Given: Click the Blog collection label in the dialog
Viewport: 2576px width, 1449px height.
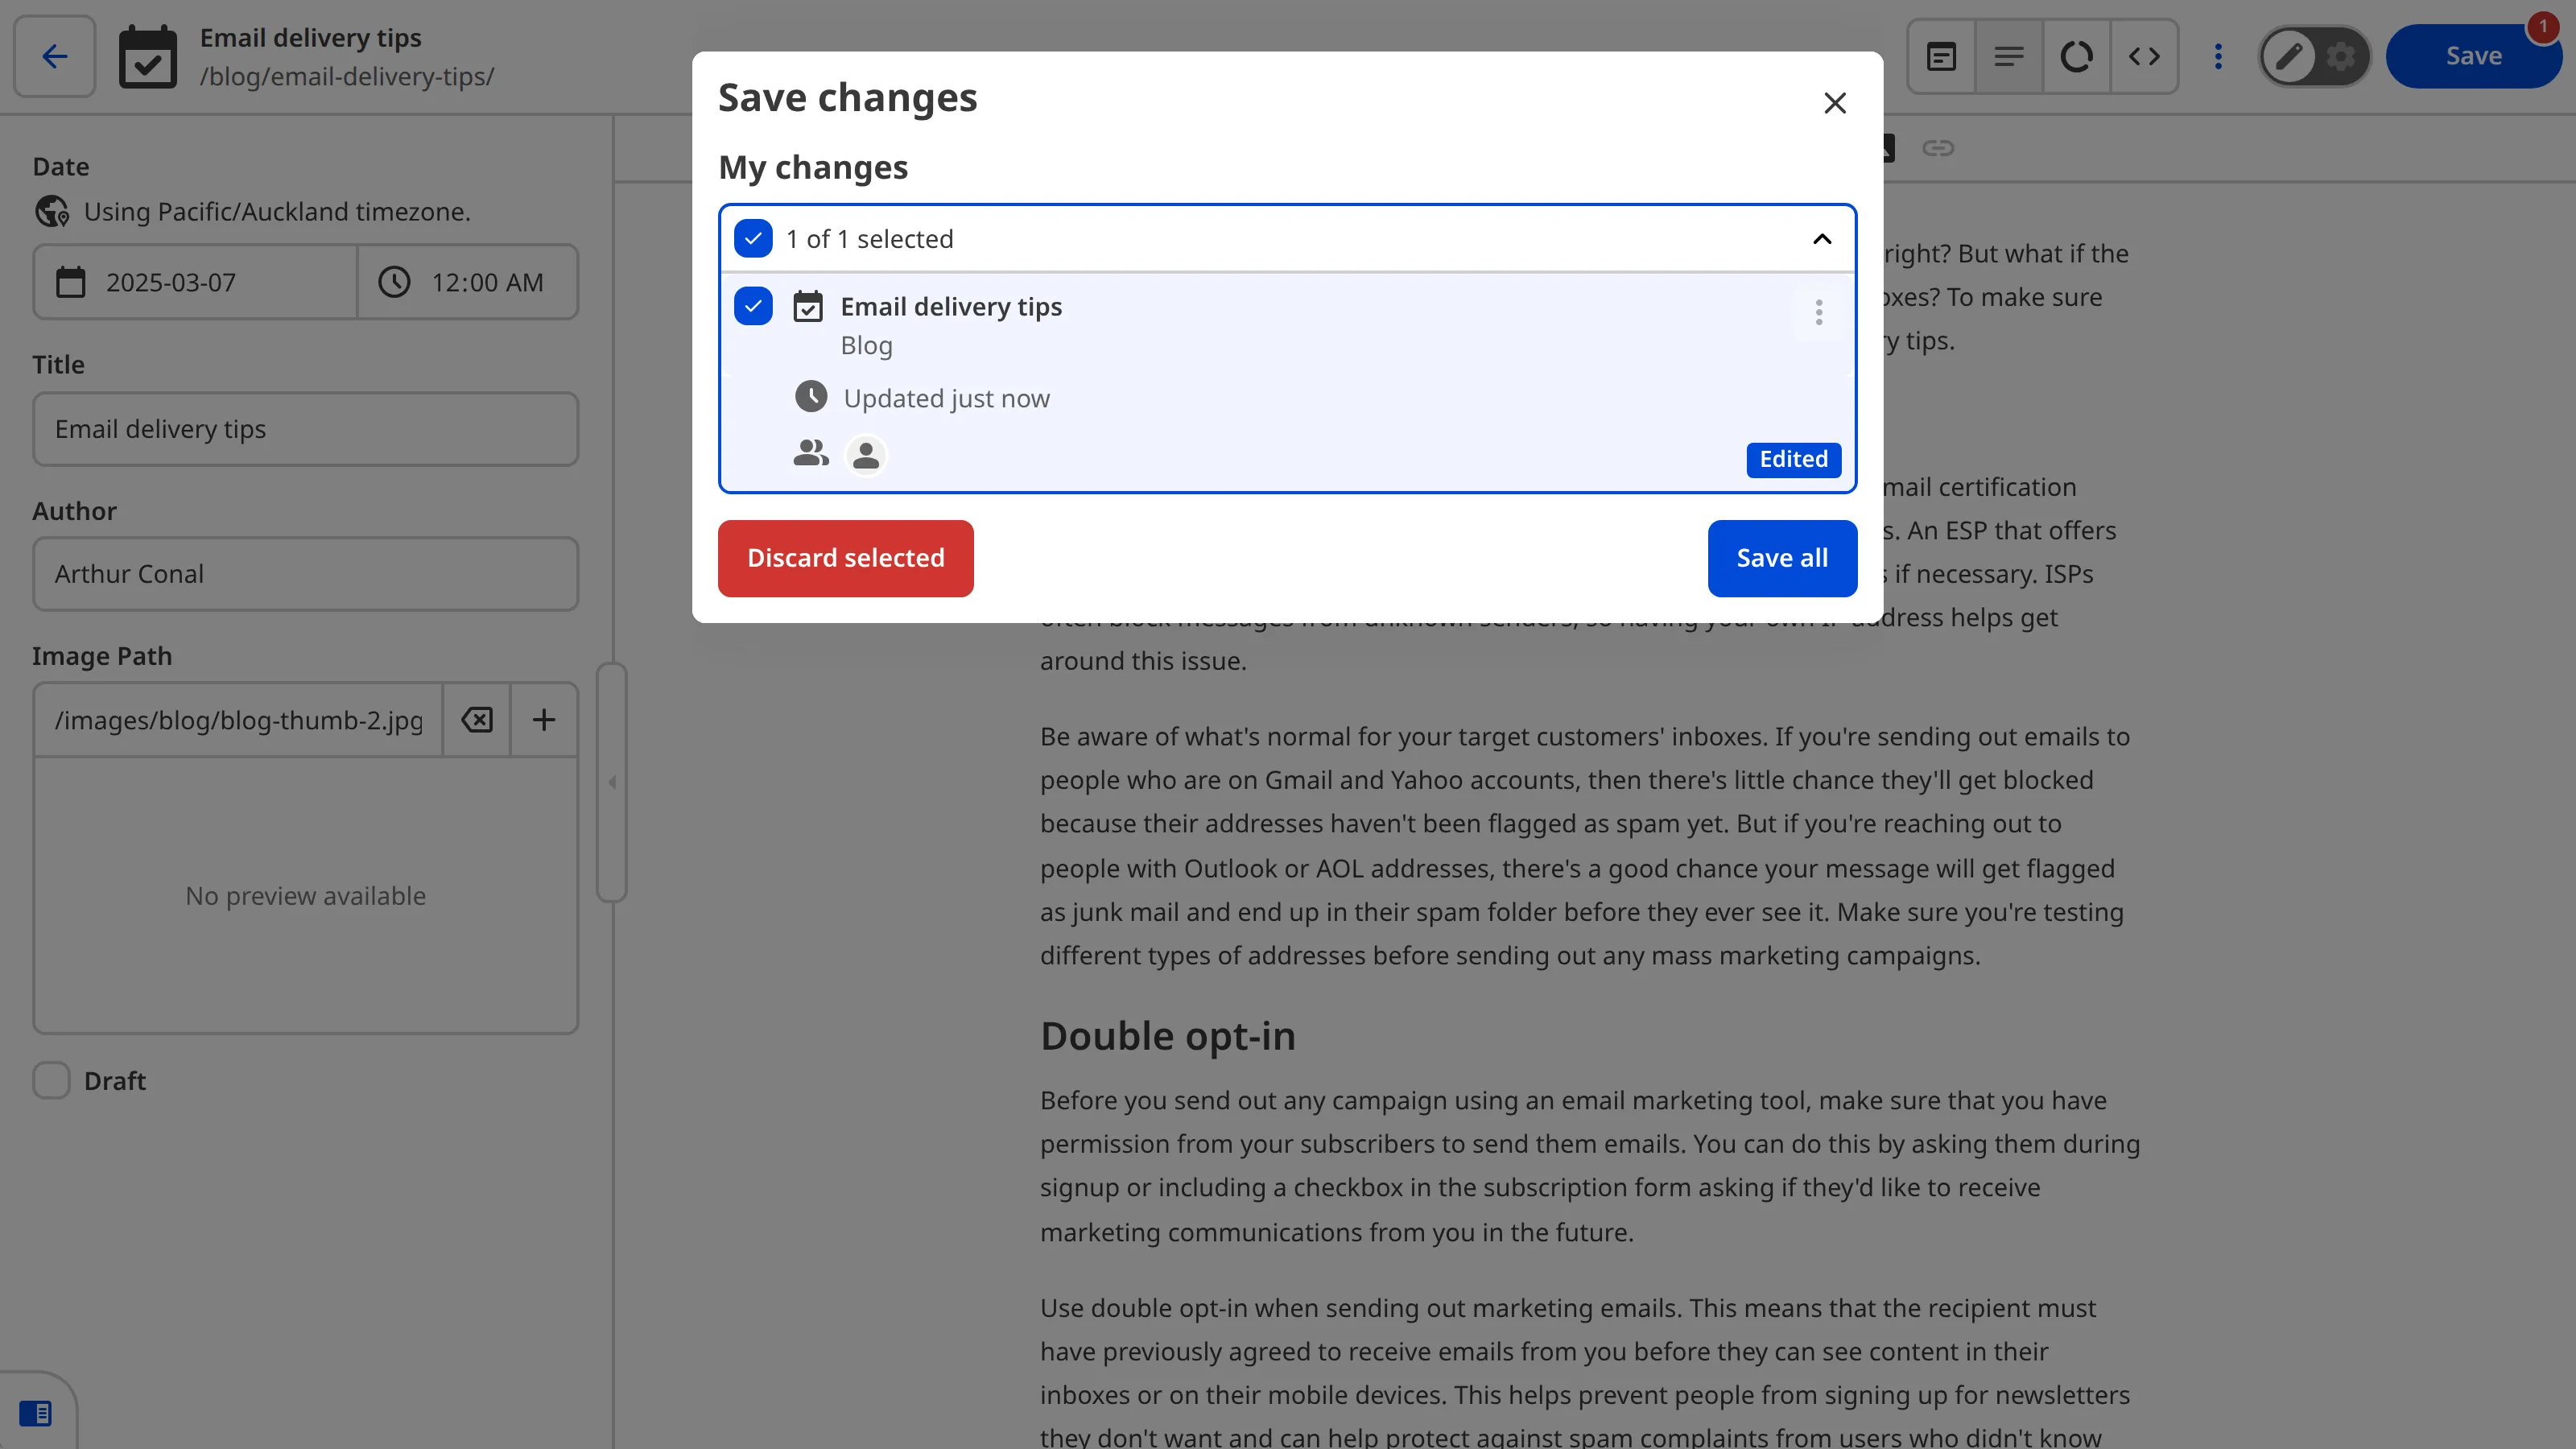Looking at the screenshot, I should coord(866,346).
